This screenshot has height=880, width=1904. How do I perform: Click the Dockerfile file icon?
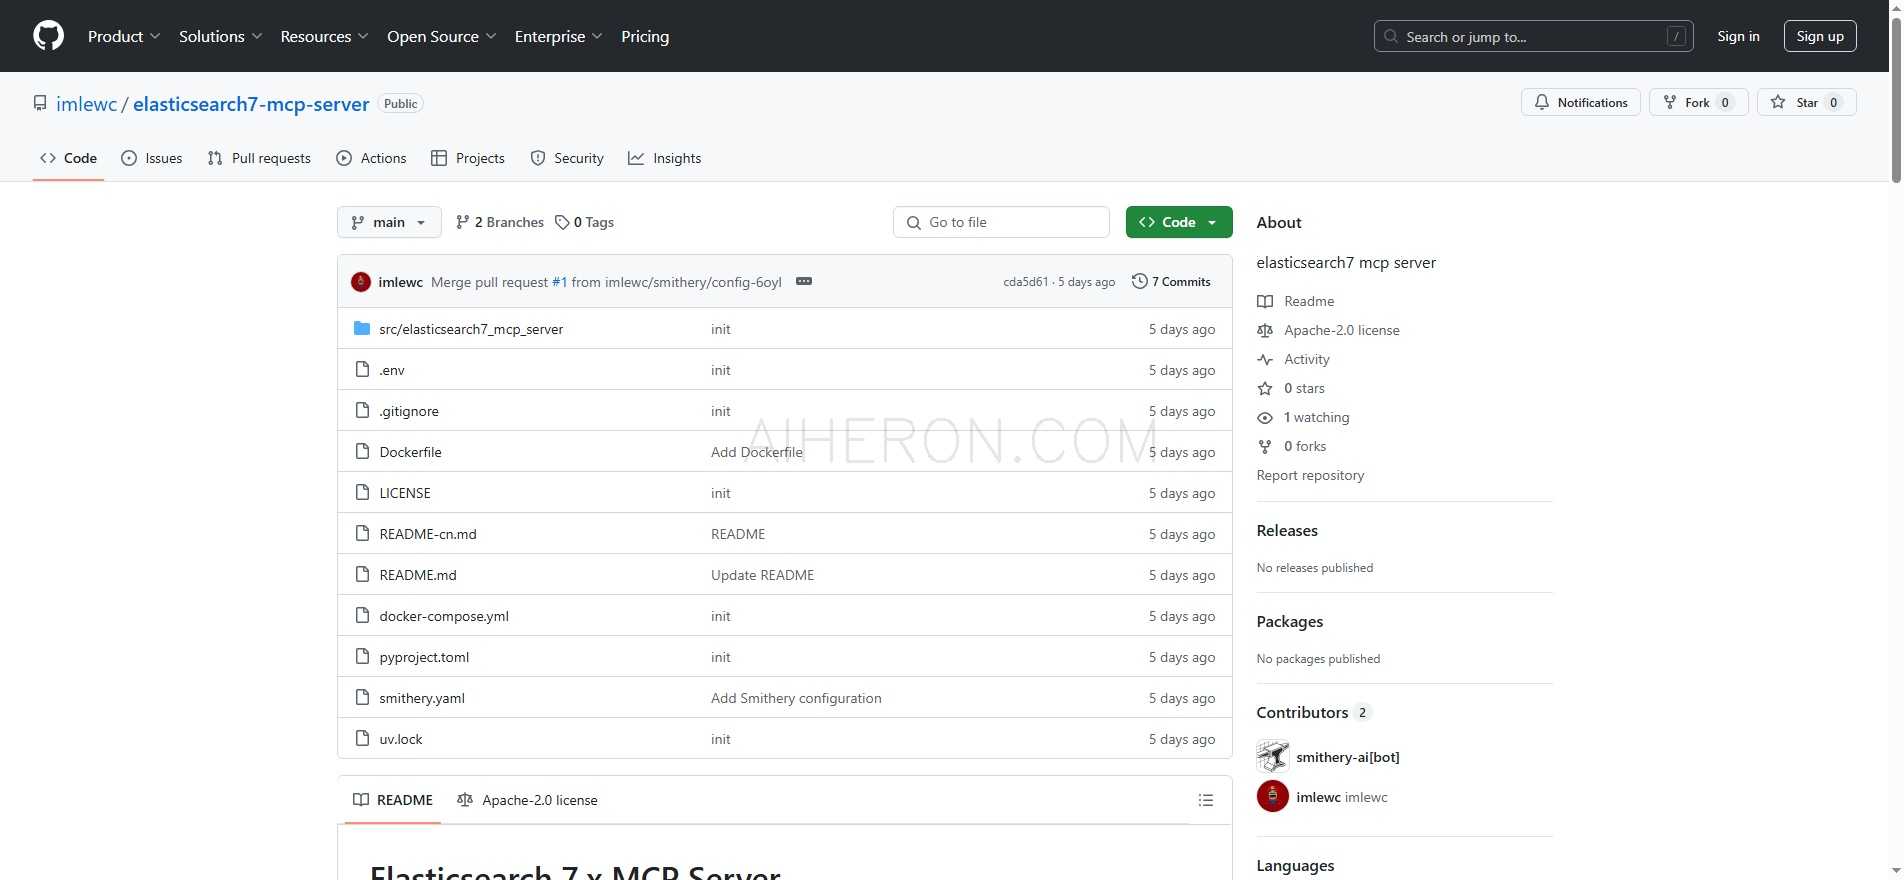362,451
